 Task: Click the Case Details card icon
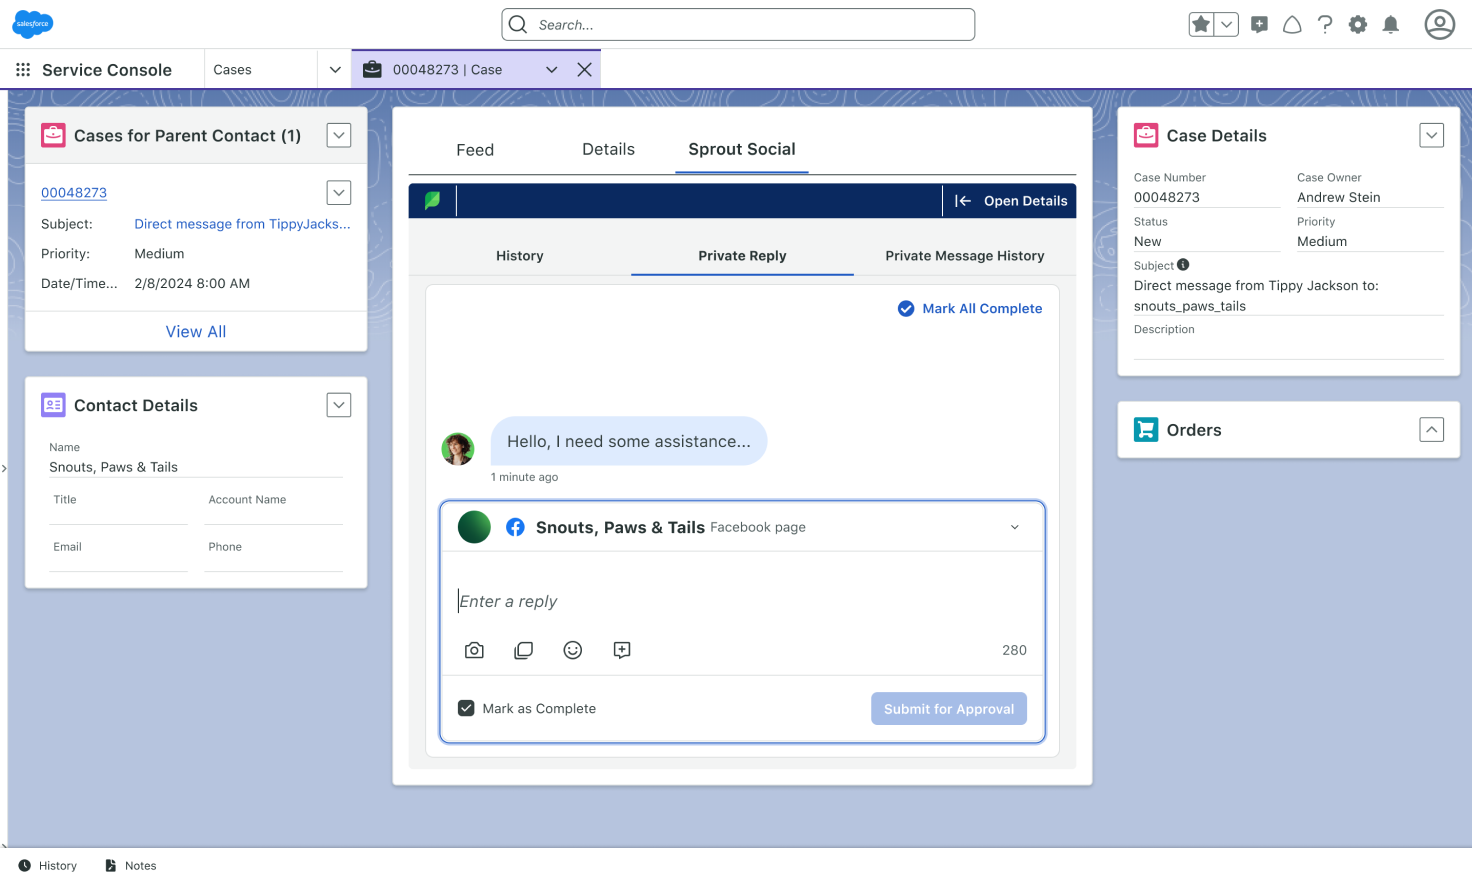pyautogui.click(x=1146, y=135)
